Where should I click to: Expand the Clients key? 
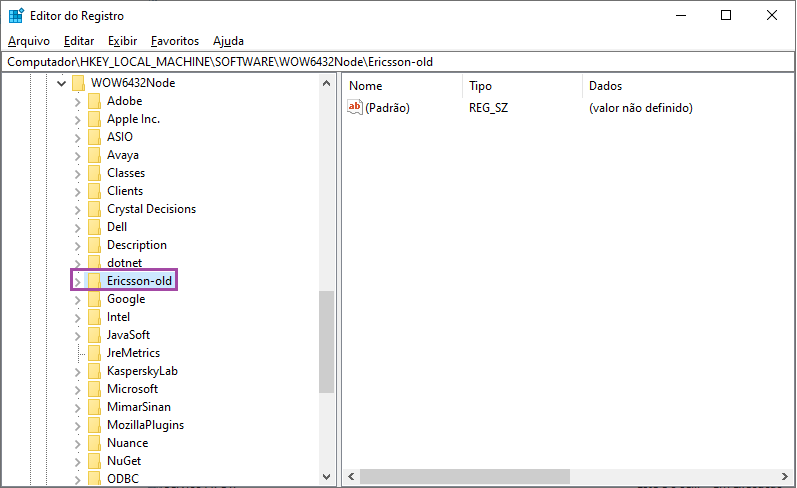[77, 192]
